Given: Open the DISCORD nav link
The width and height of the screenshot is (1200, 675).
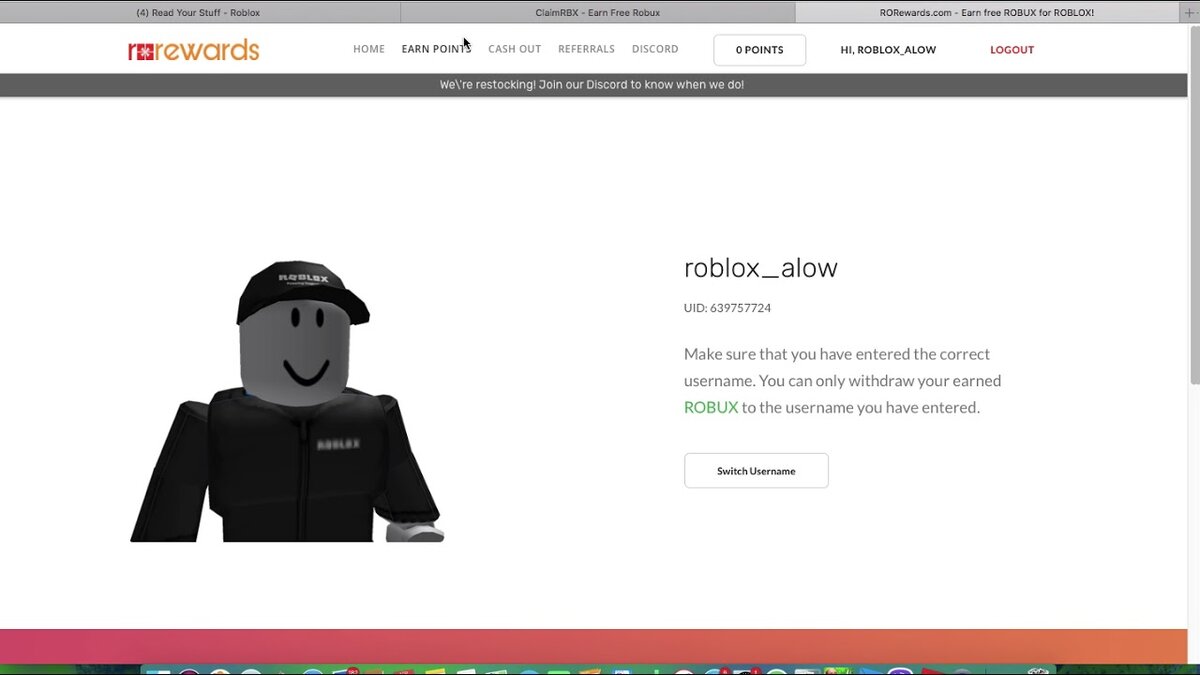Looking at the screenshot, I should tap(655, 49).
